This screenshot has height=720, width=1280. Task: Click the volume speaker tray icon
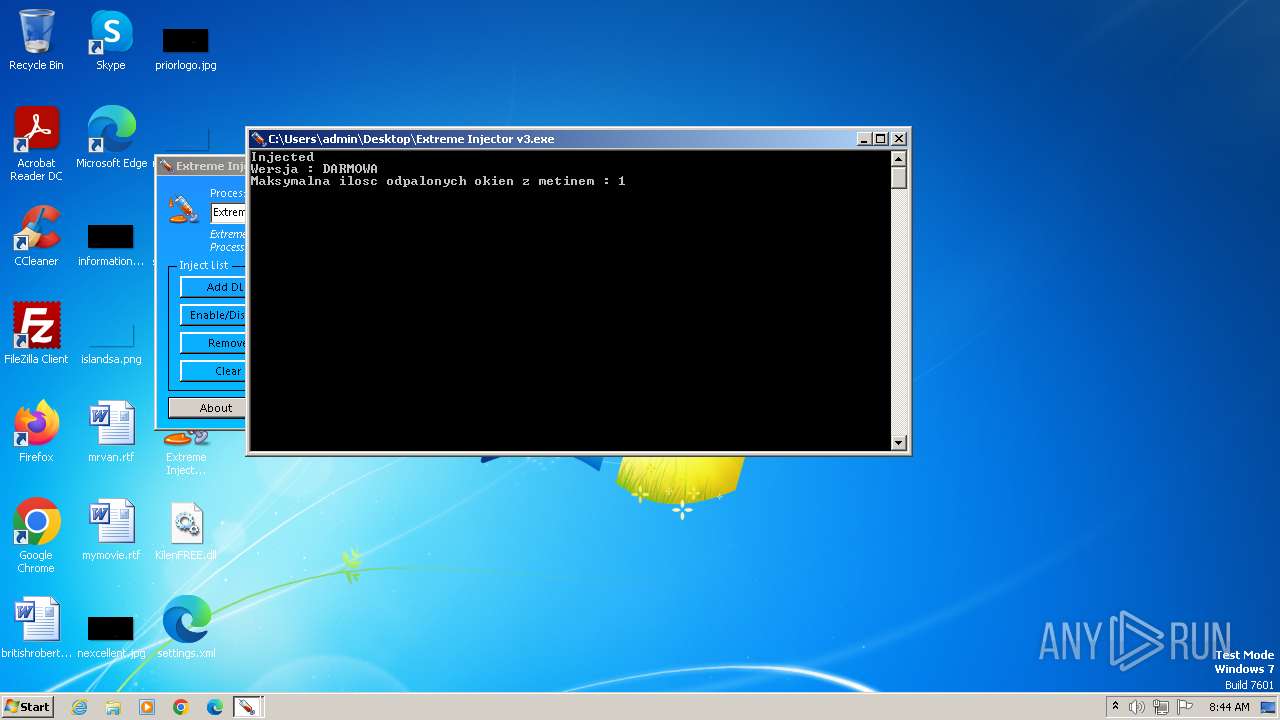tap(1137, 707)
